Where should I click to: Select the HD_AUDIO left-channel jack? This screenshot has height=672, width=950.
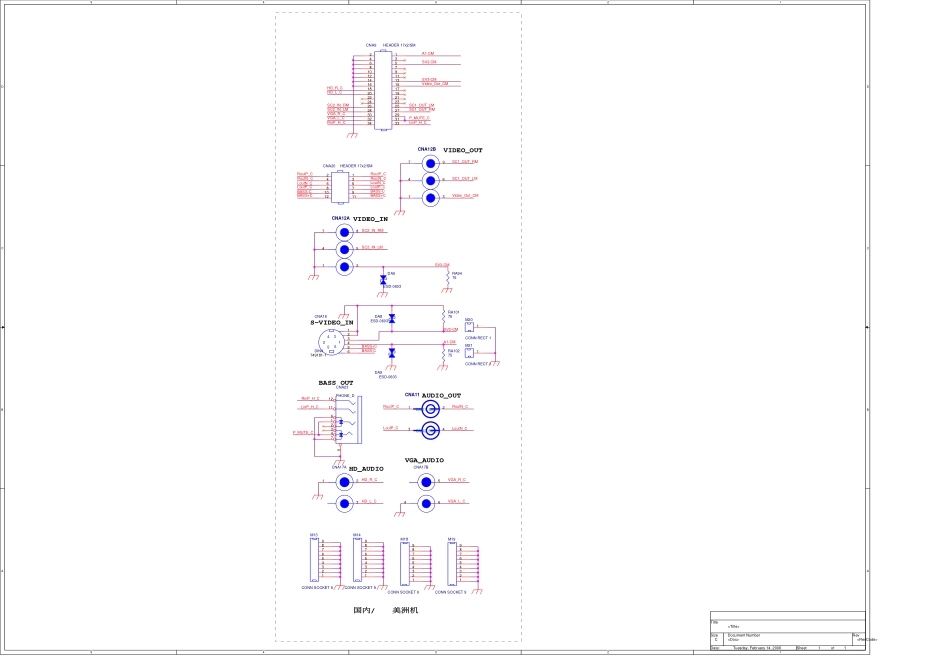344,504
